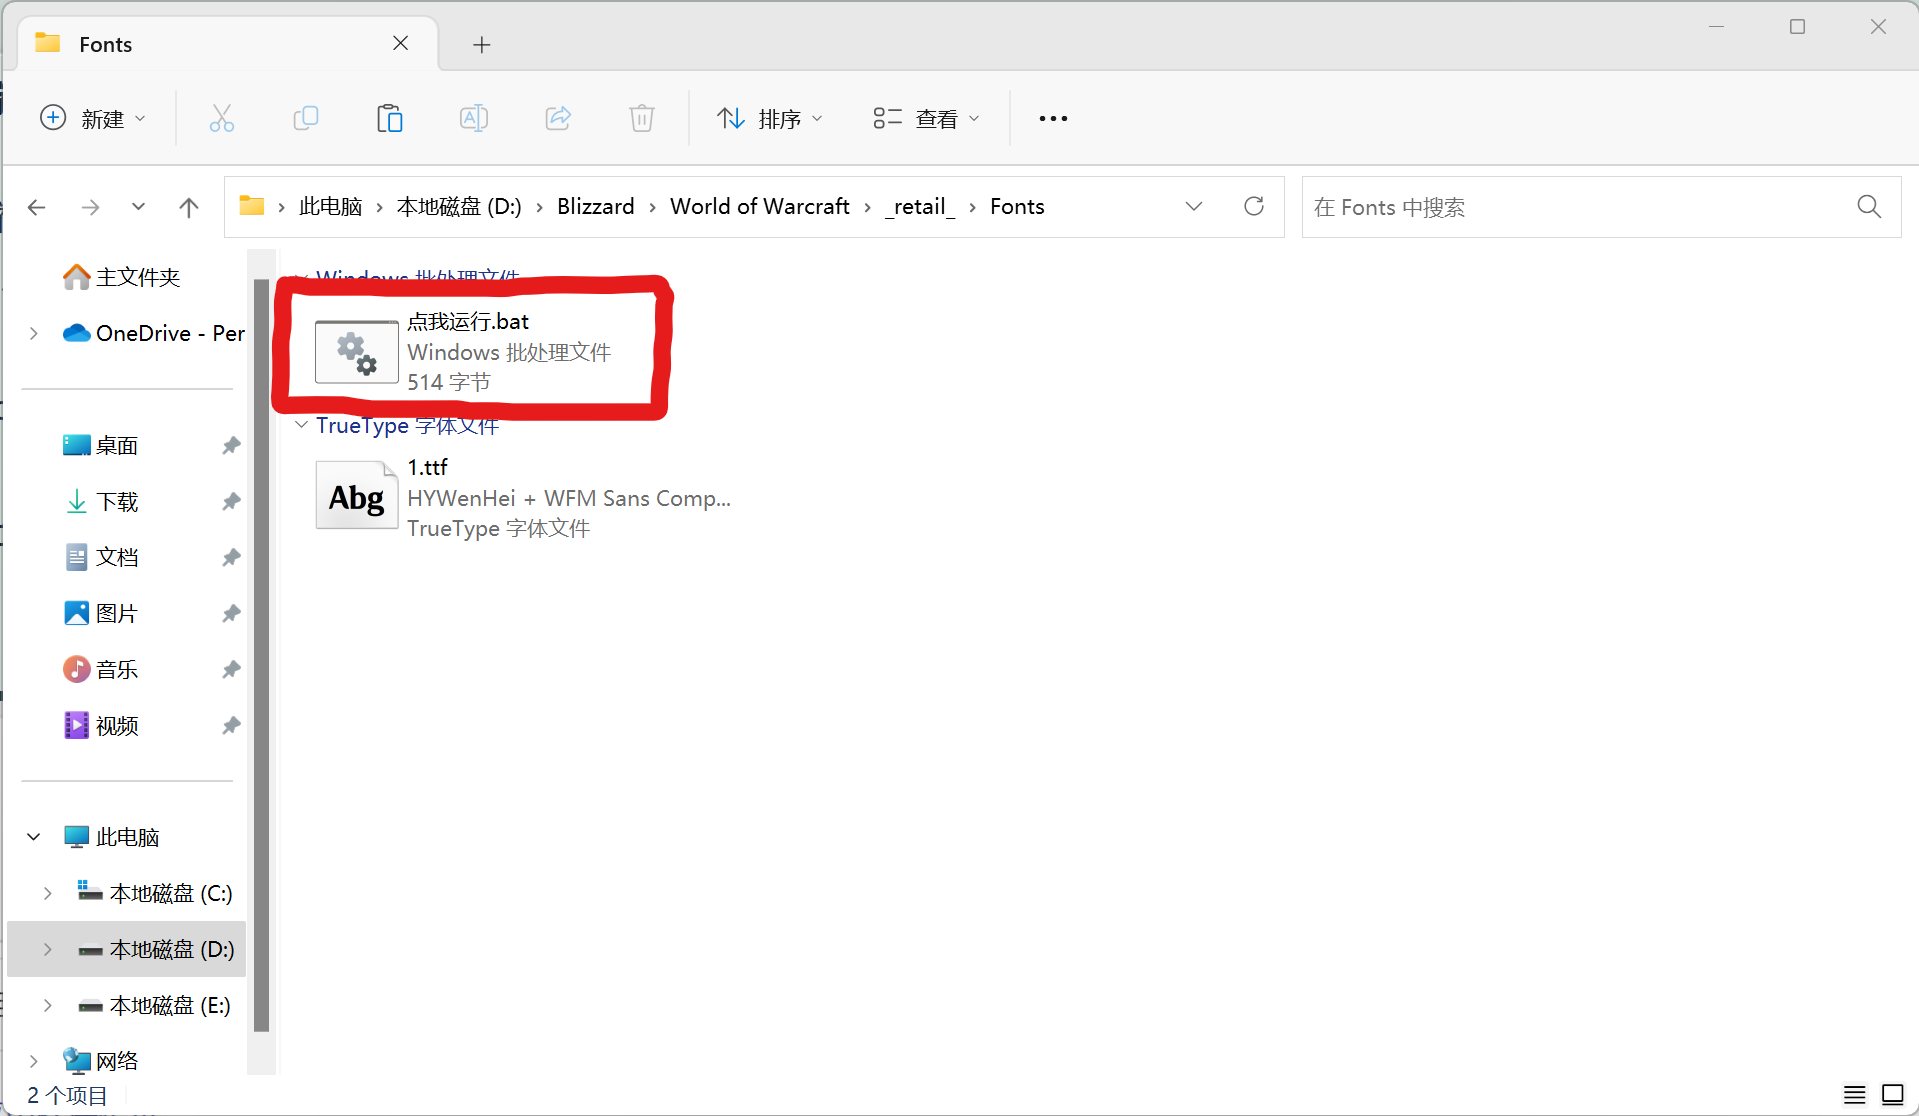
Task: Click World of Warcraft in the breadcrumb path
Action: click(x=759, y=207)
